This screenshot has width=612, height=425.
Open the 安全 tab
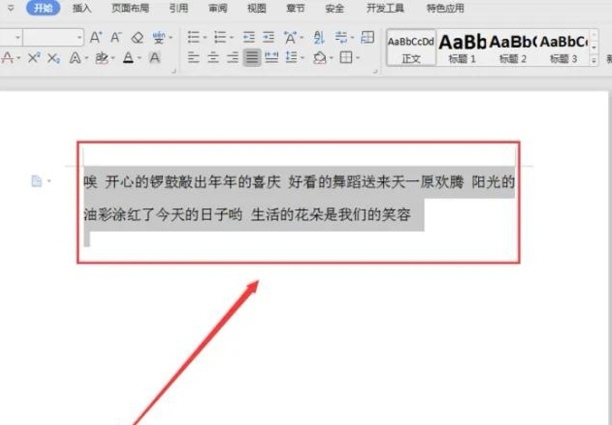tap(334, 8)
